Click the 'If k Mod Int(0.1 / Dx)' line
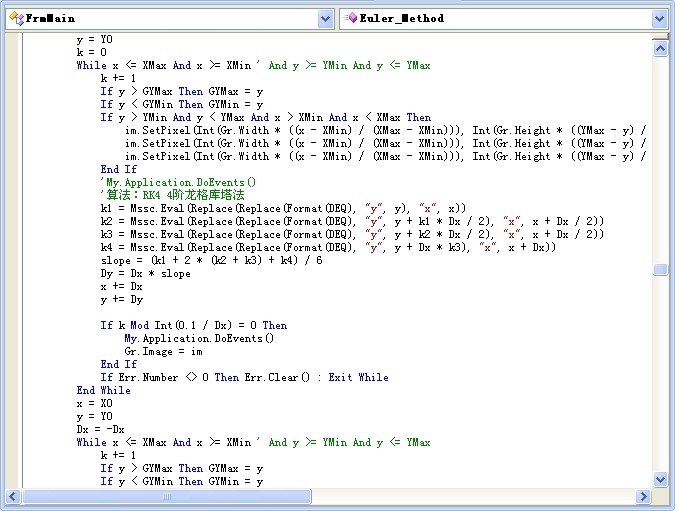 pos(193,325)
